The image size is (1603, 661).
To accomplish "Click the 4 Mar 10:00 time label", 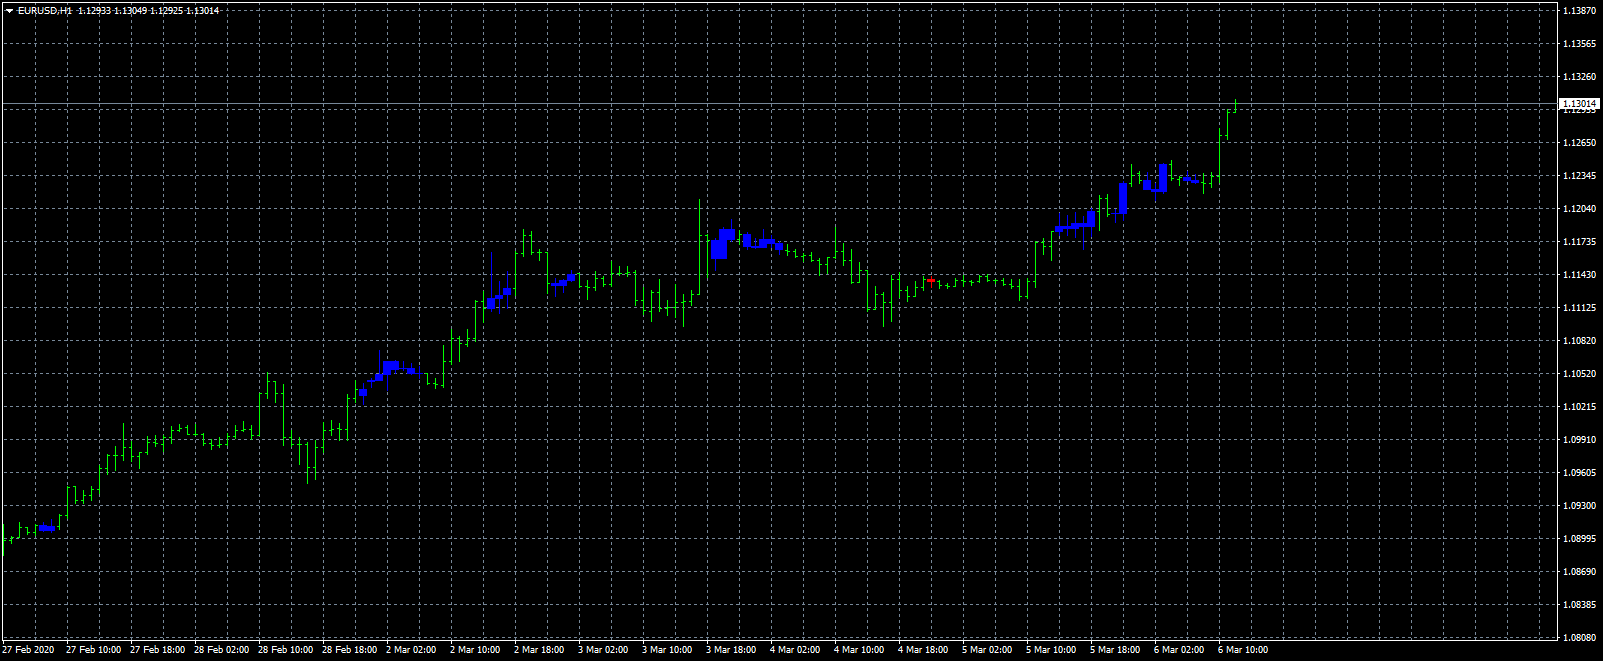I will click(859, 650).
